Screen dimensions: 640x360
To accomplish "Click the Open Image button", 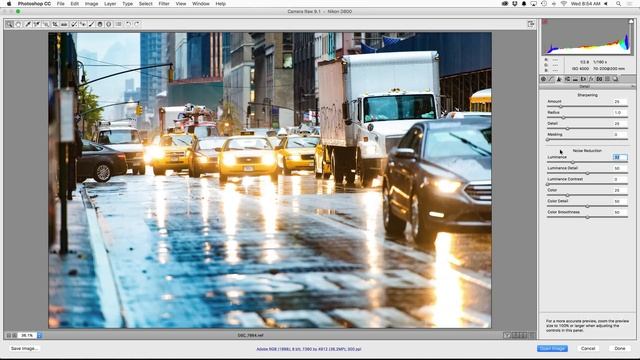I will [552, 349].
